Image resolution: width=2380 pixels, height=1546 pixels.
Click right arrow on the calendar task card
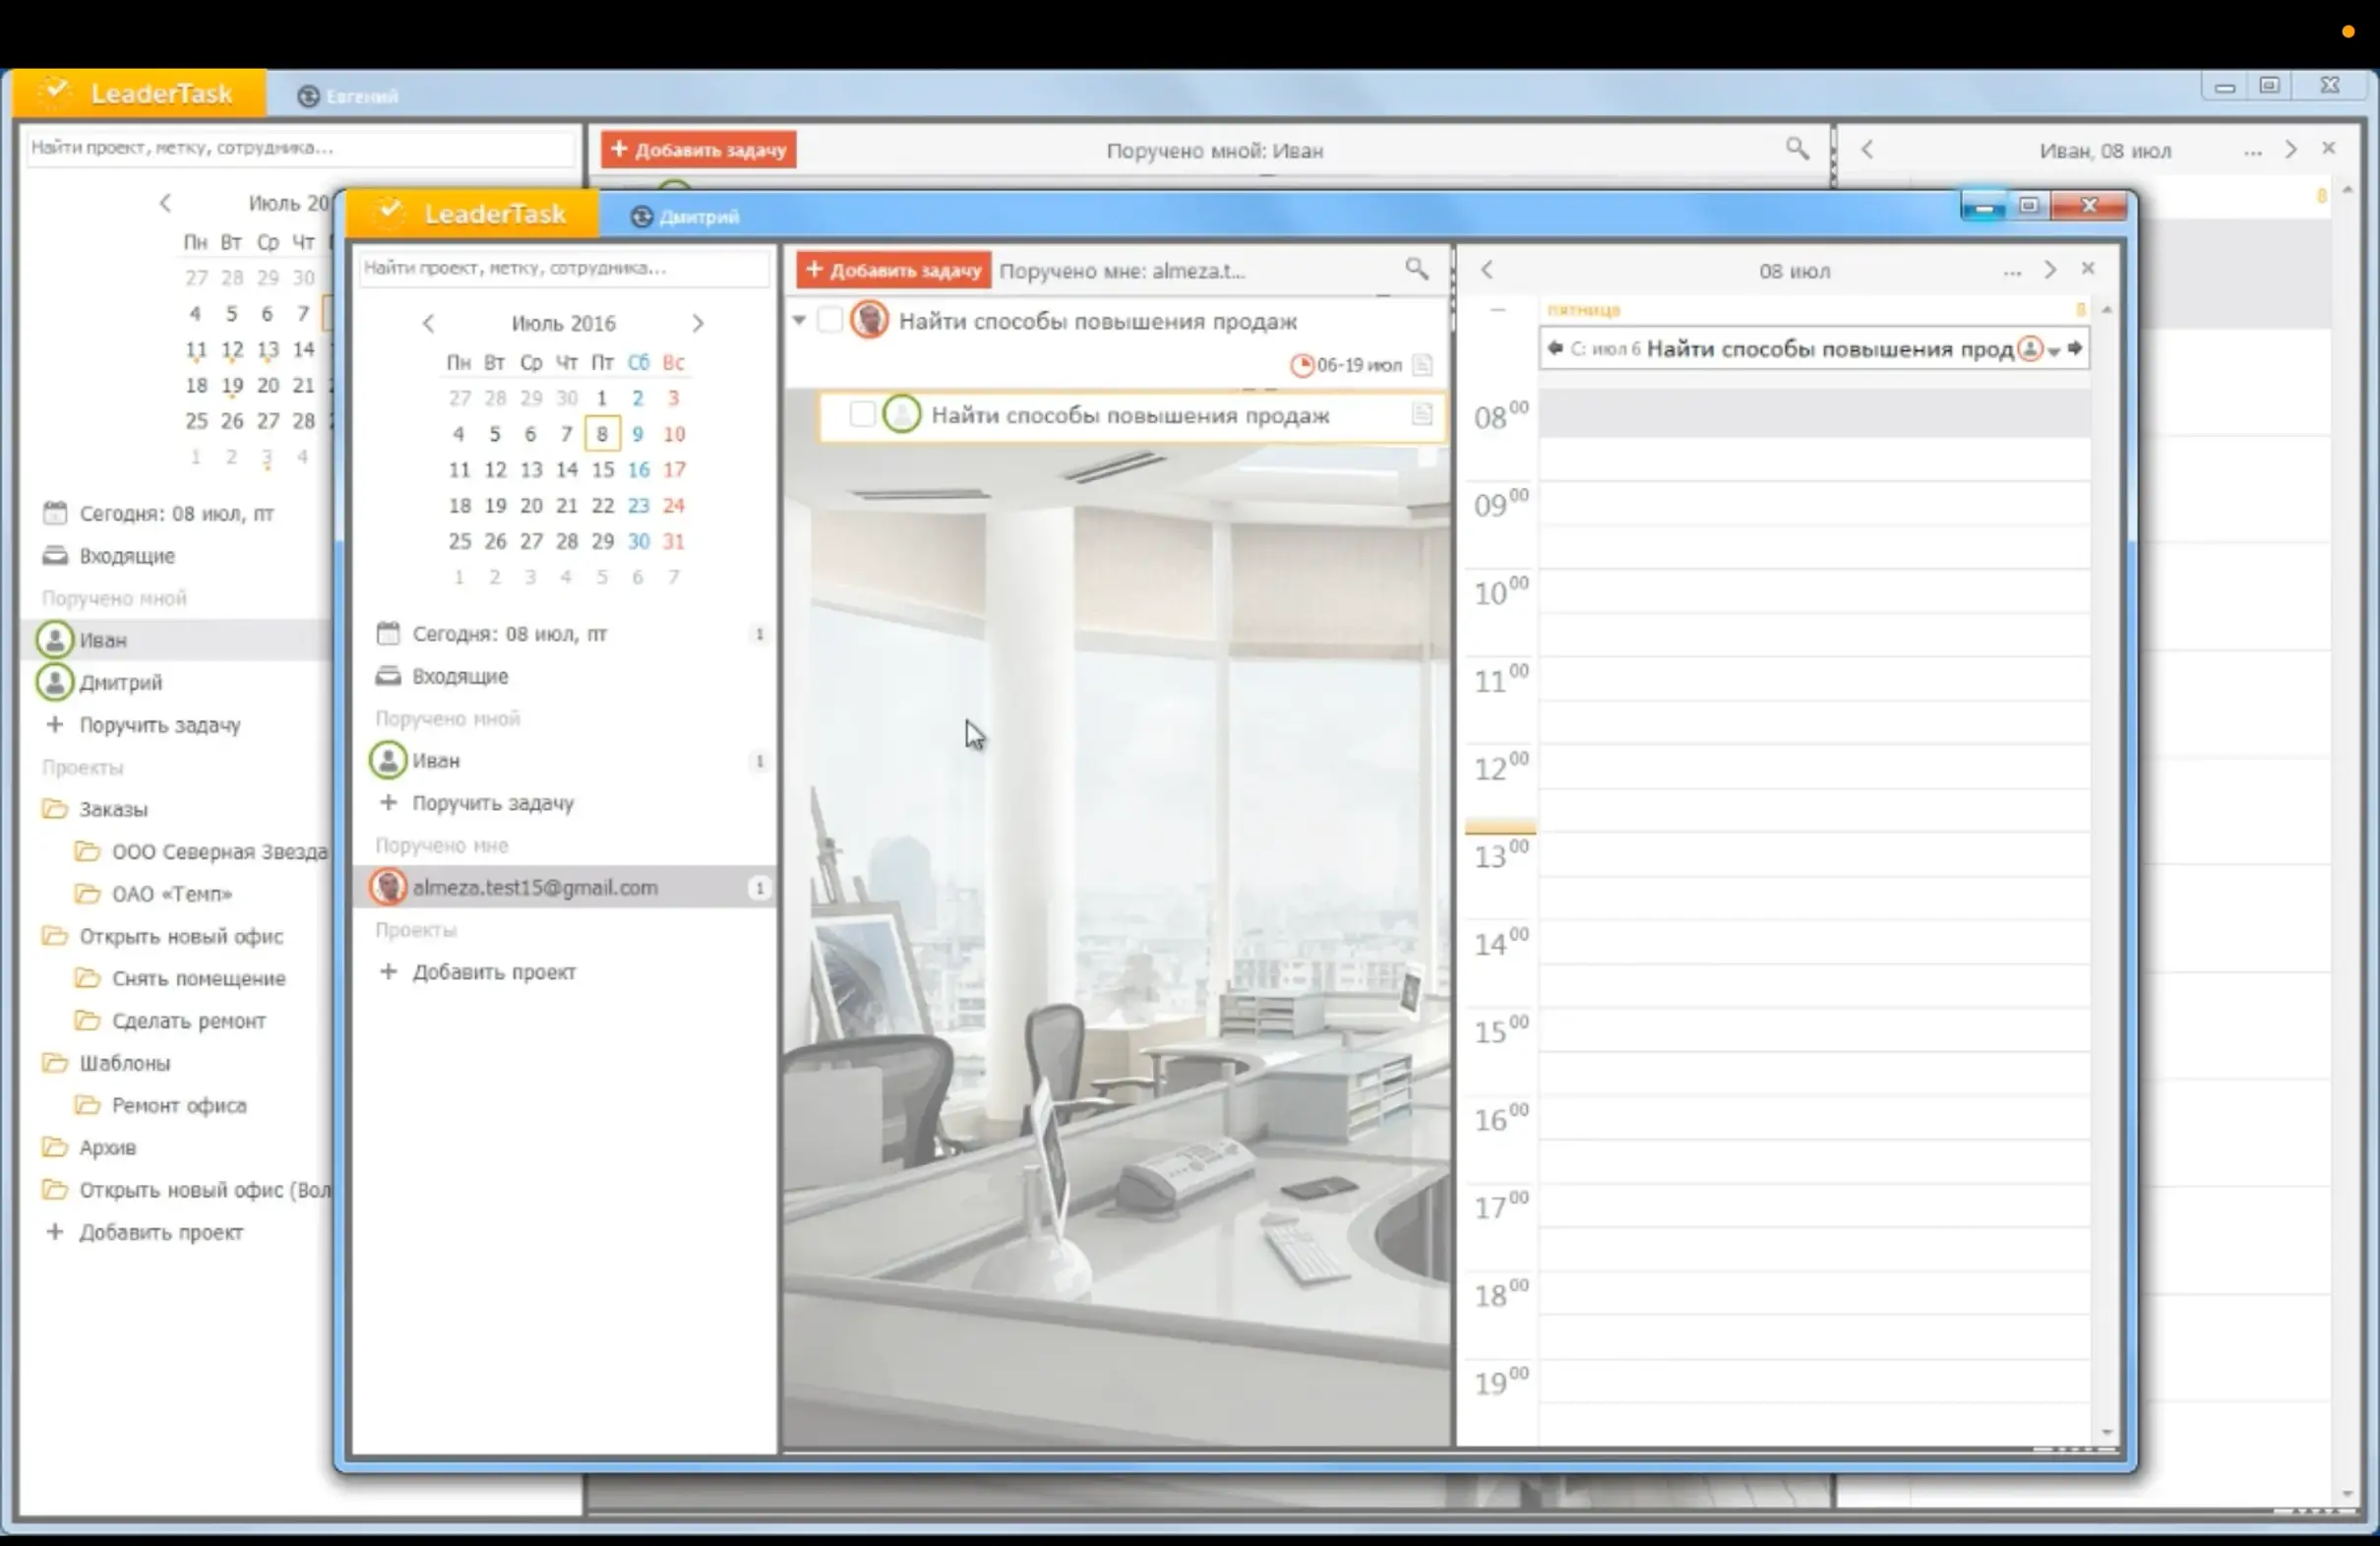[x=2075, y=348]
